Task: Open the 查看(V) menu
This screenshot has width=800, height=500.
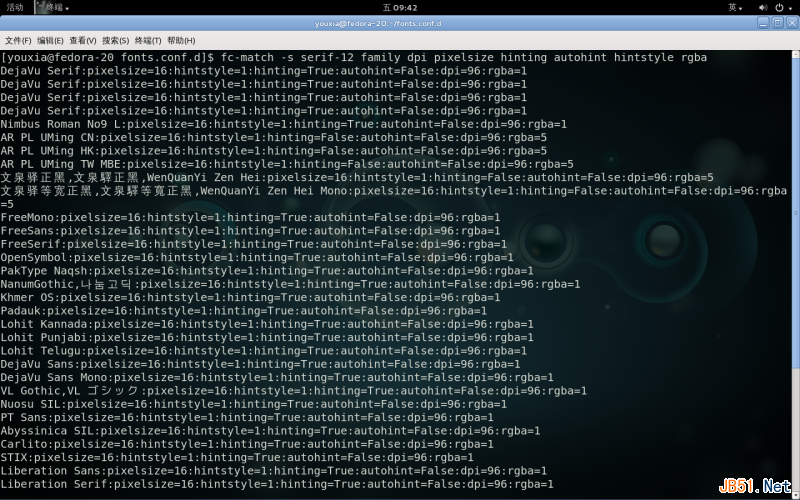Action: click(83, 40)
